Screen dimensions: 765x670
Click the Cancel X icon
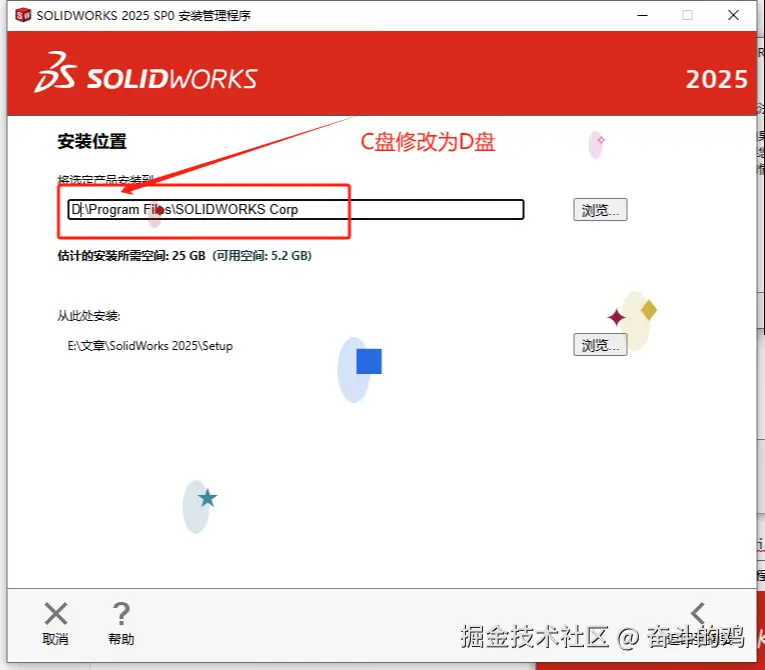click(56, 614)
